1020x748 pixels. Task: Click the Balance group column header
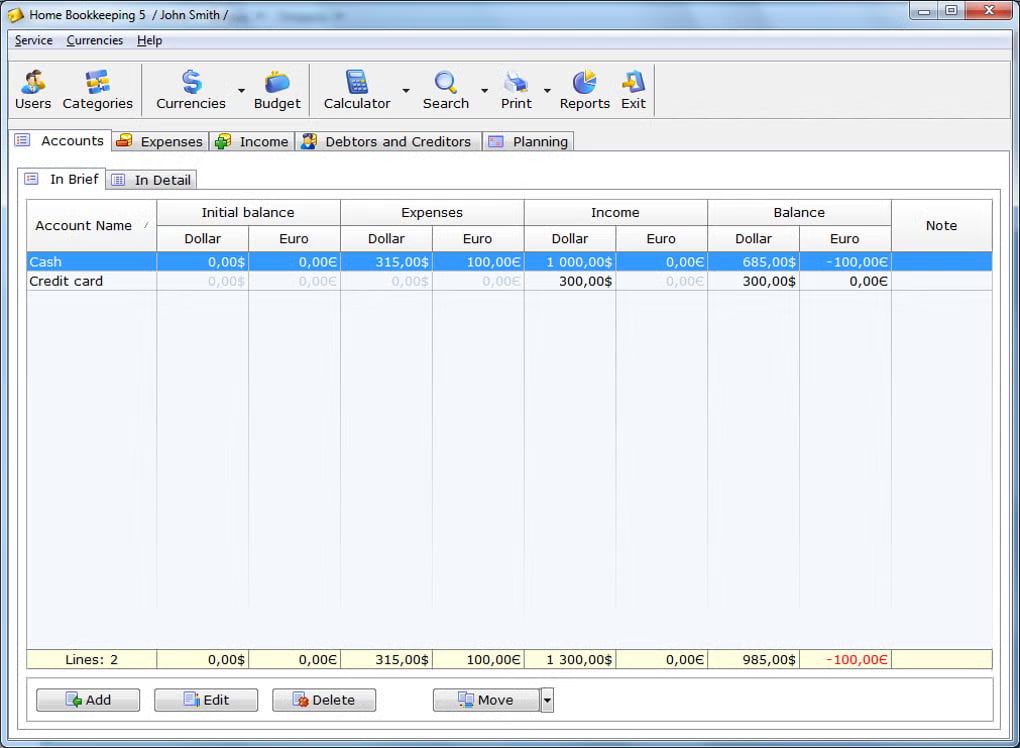coord(799,213)
